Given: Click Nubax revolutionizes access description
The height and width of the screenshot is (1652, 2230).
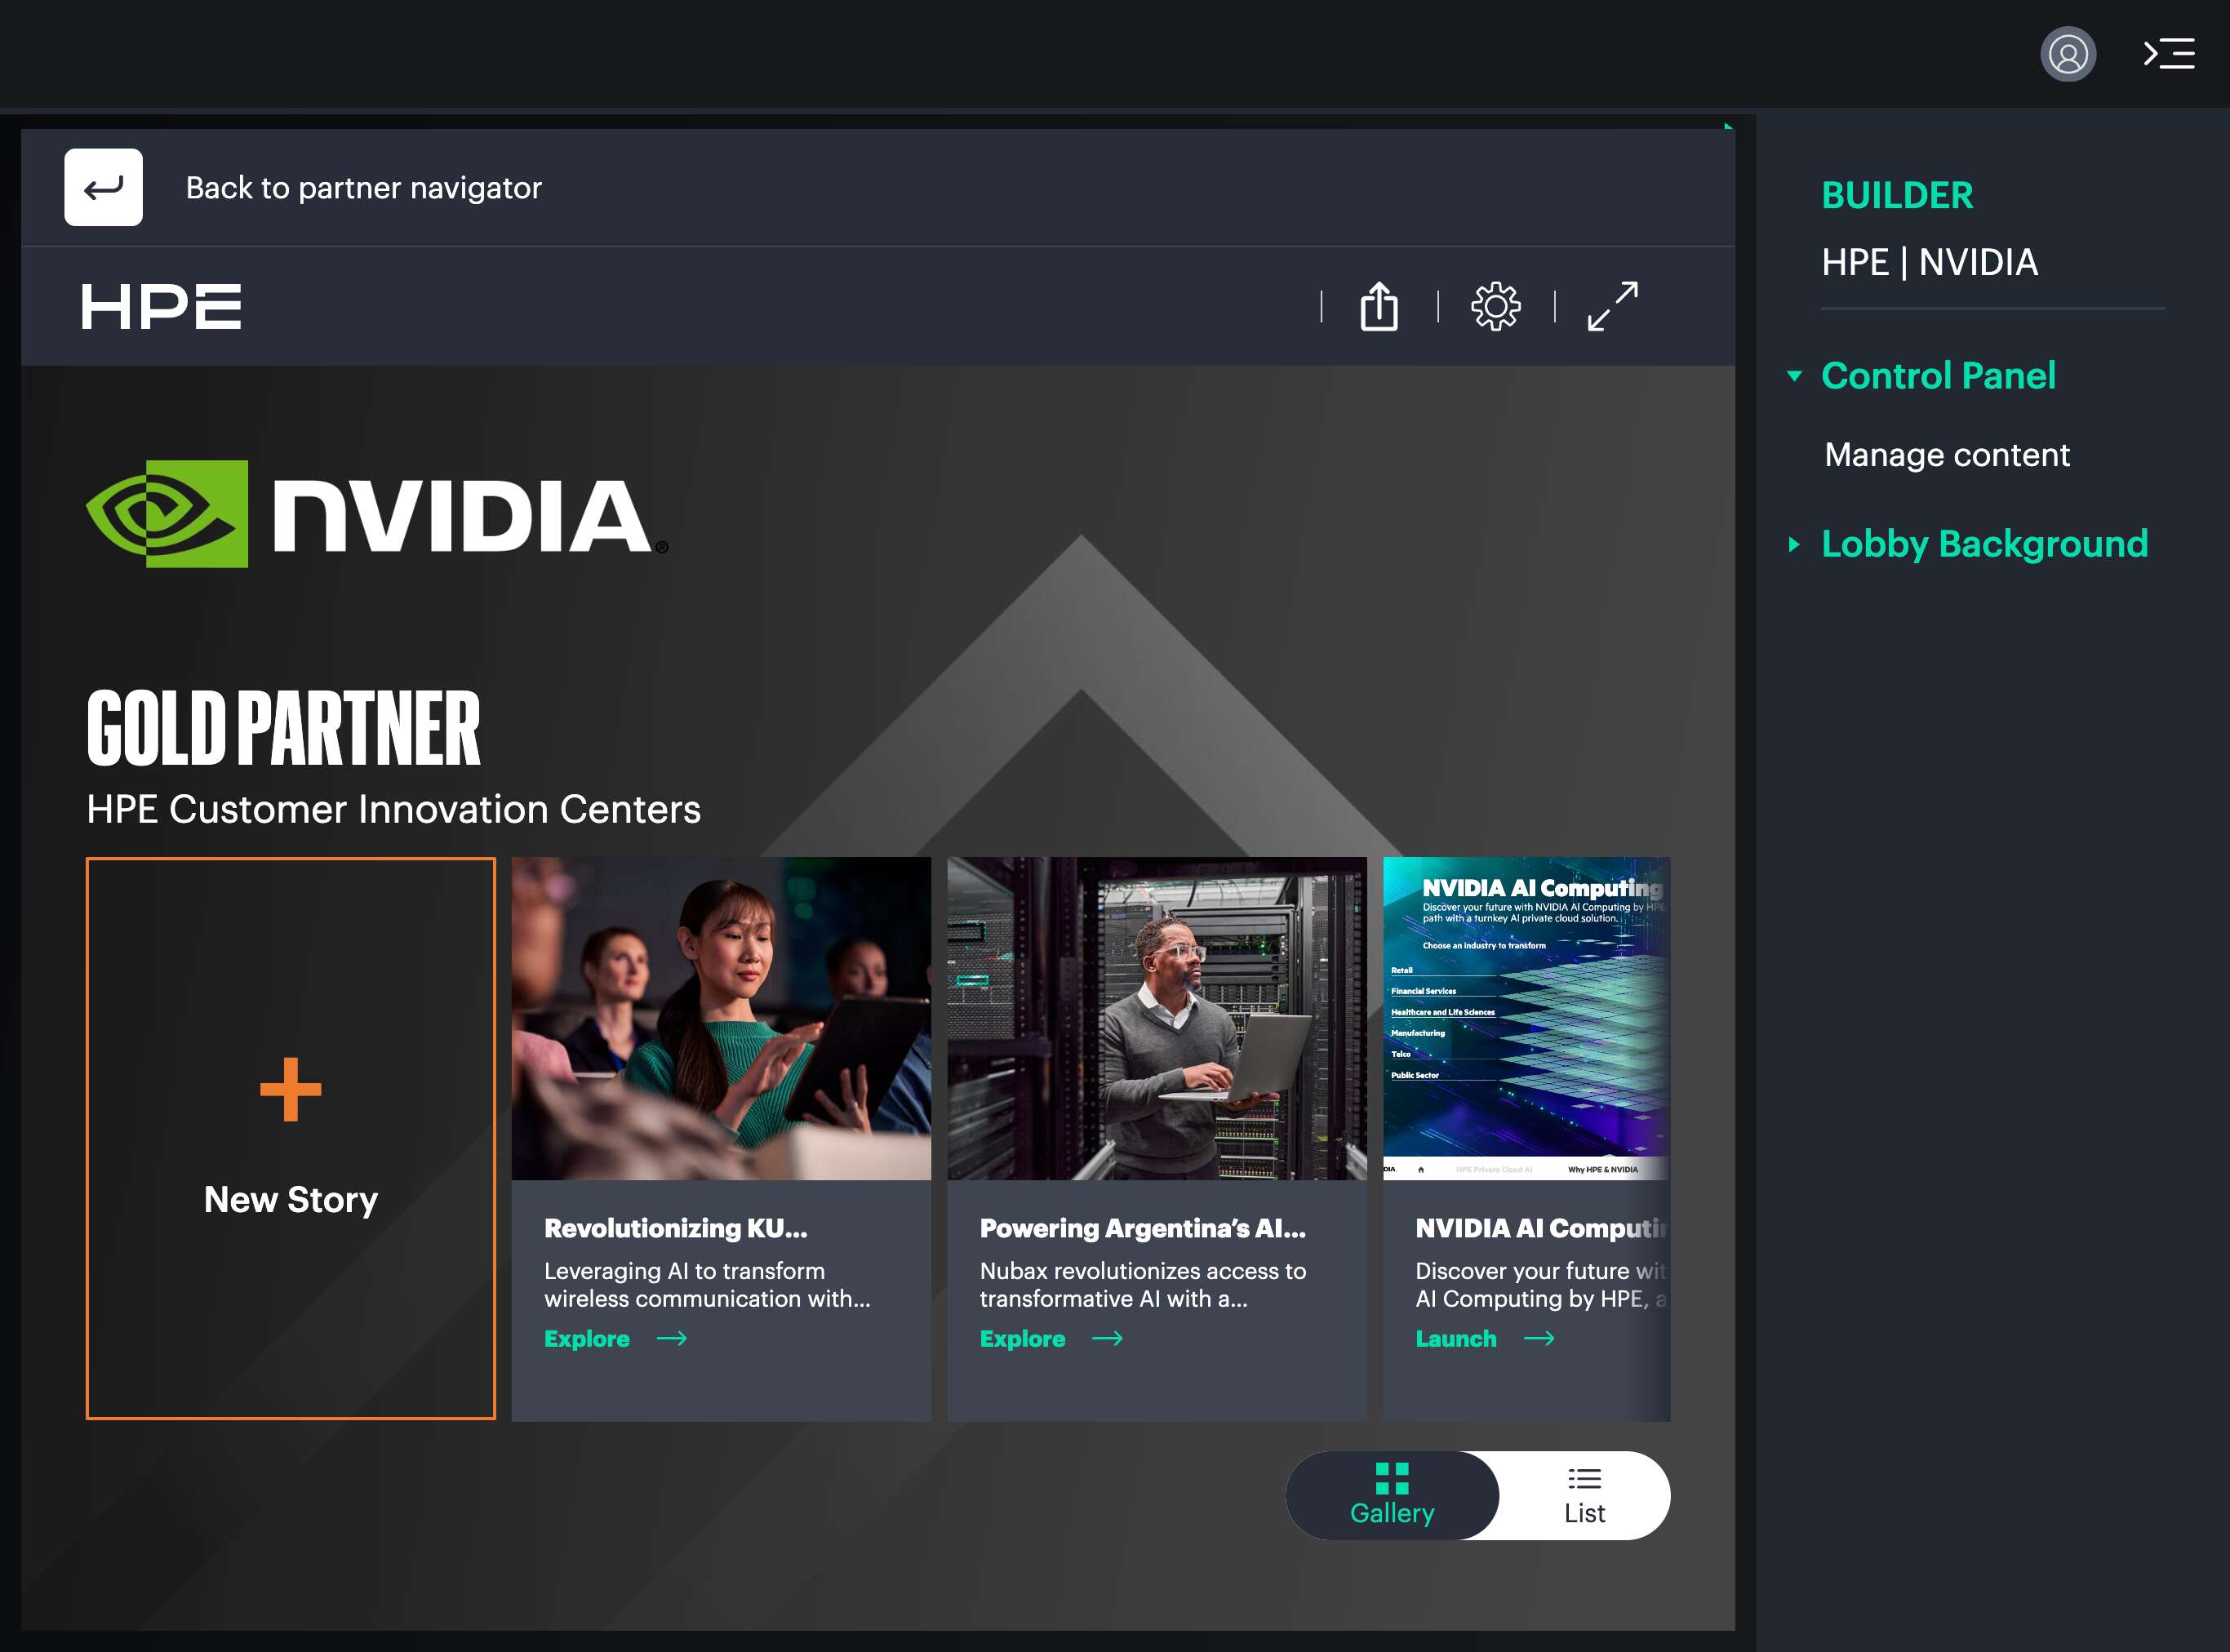Looking at the screenshot, I should [x=1143, y=1285].
